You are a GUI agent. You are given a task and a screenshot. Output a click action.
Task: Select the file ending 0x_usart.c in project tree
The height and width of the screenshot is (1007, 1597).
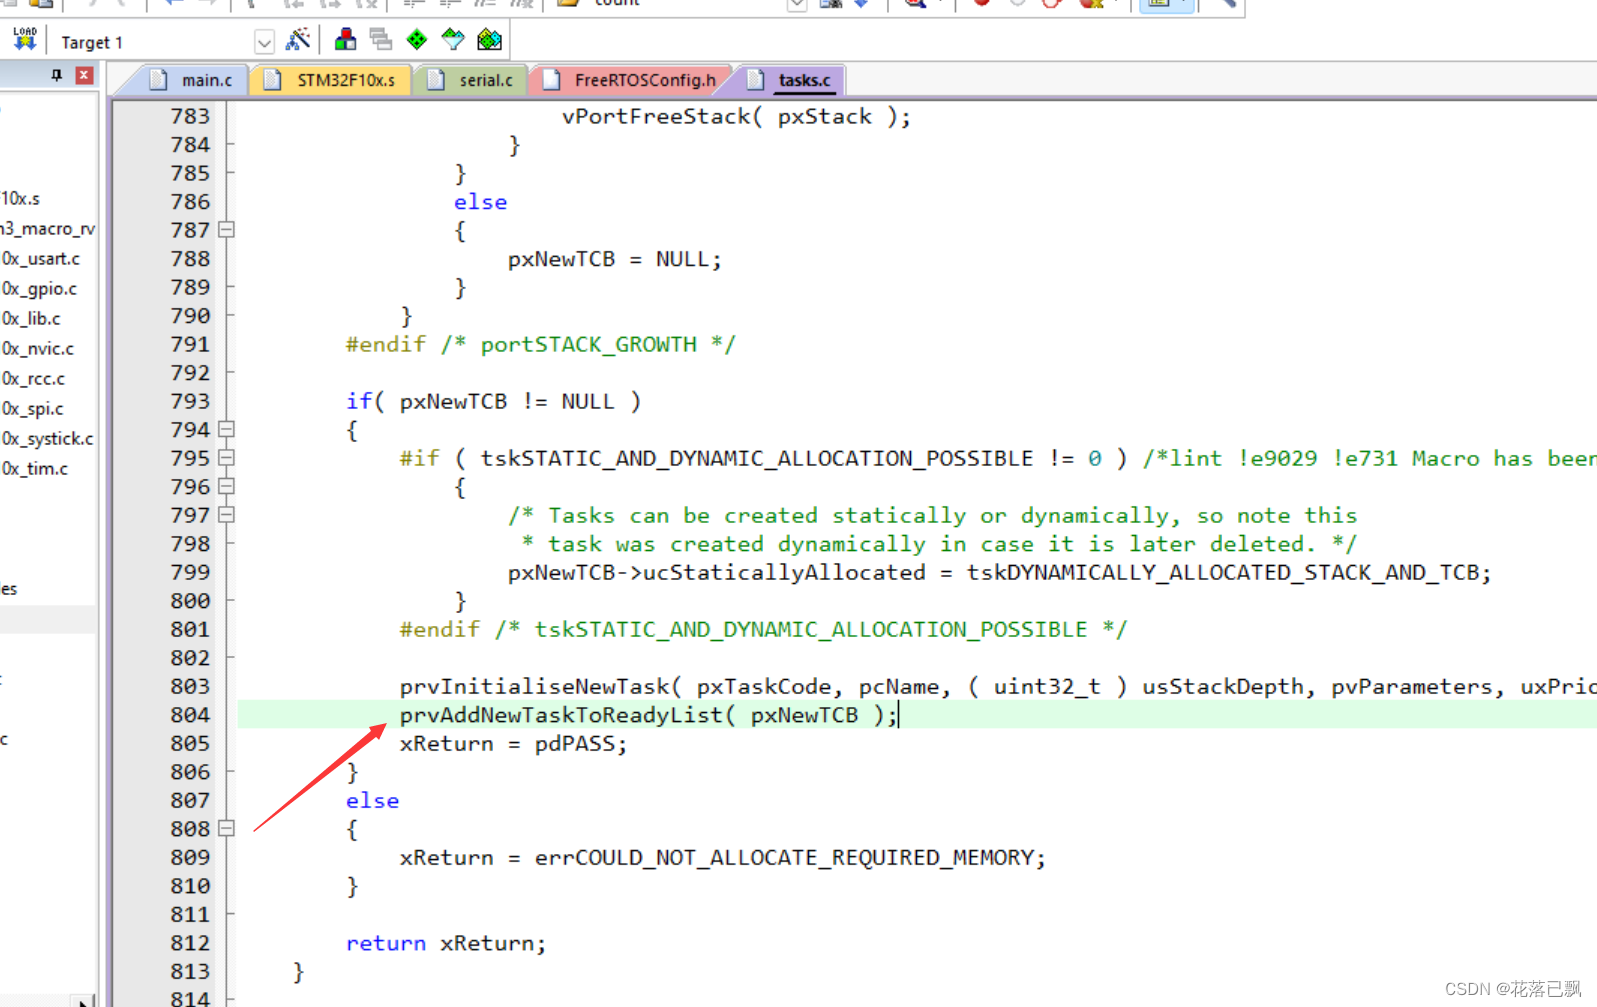[41, 259]
